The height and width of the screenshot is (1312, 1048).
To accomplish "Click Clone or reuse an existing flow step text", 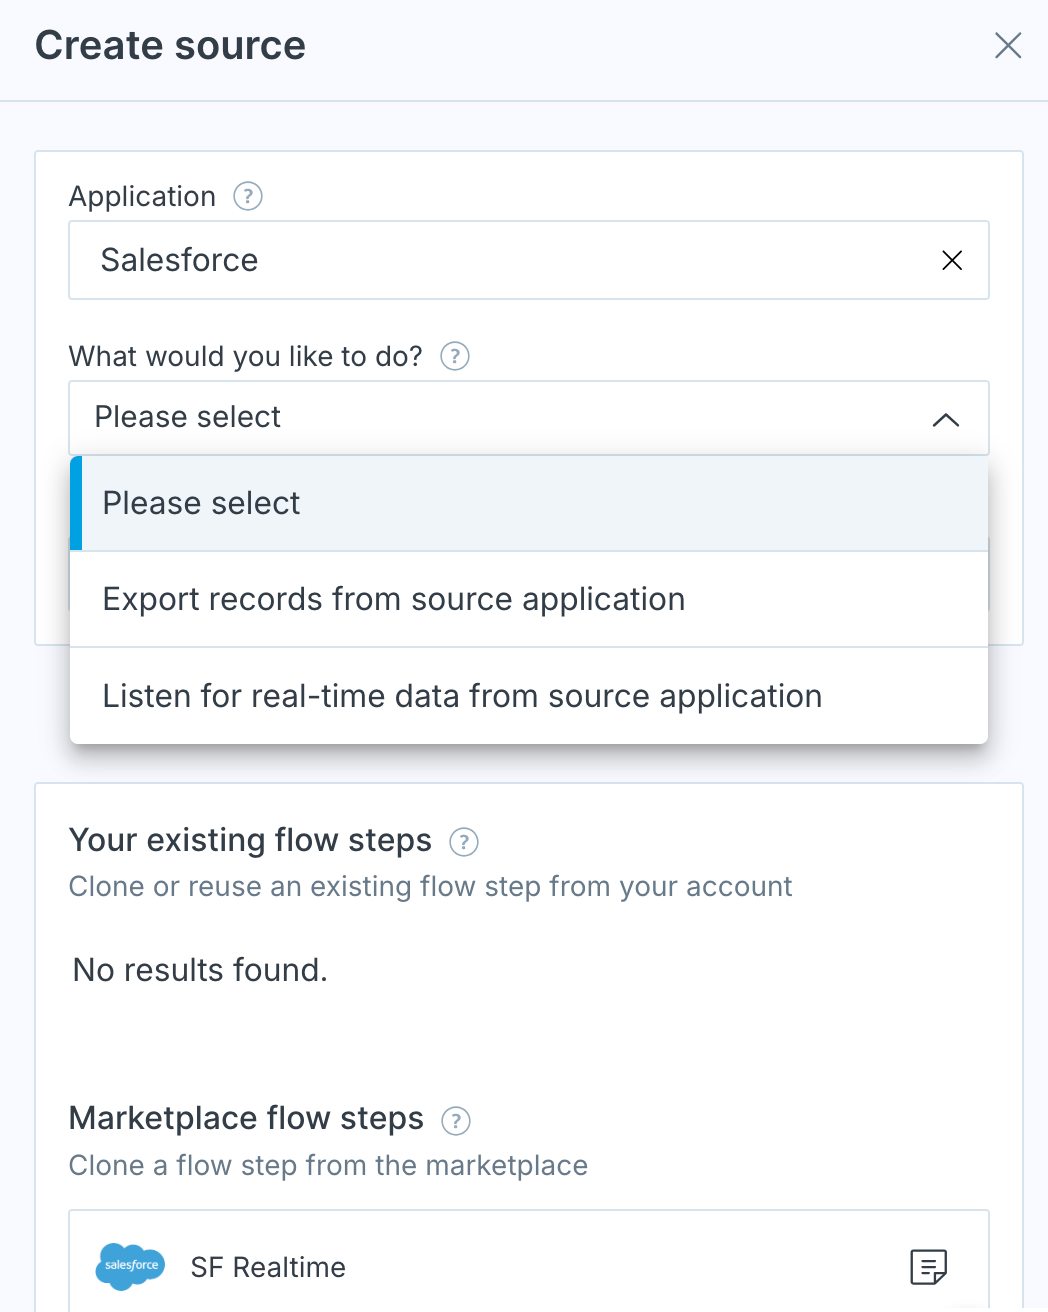I will (x=430, y=887).
